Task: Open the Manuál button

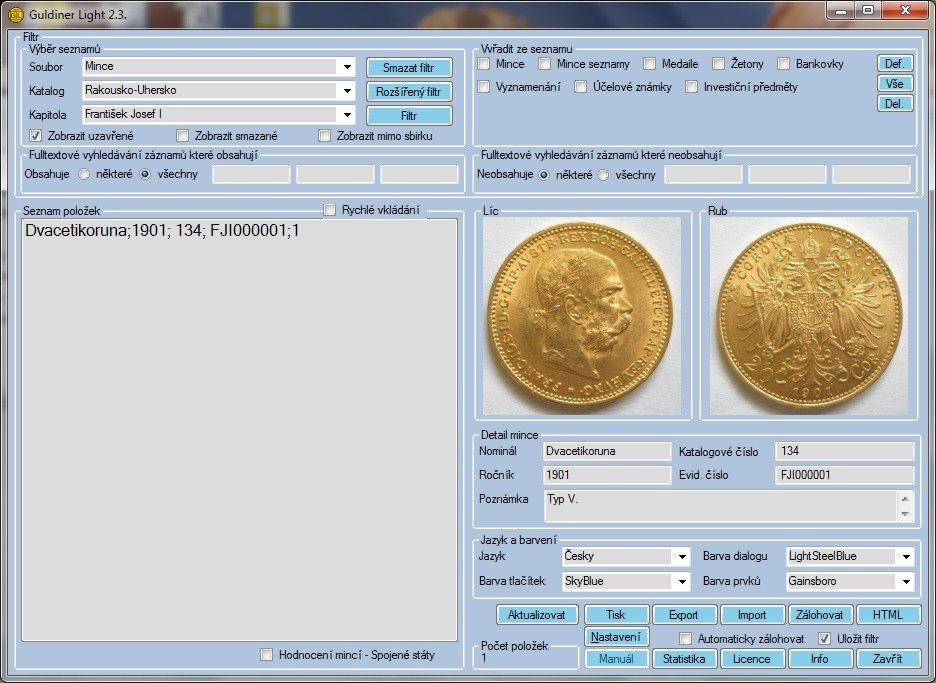Action: (x=616, y=659)
